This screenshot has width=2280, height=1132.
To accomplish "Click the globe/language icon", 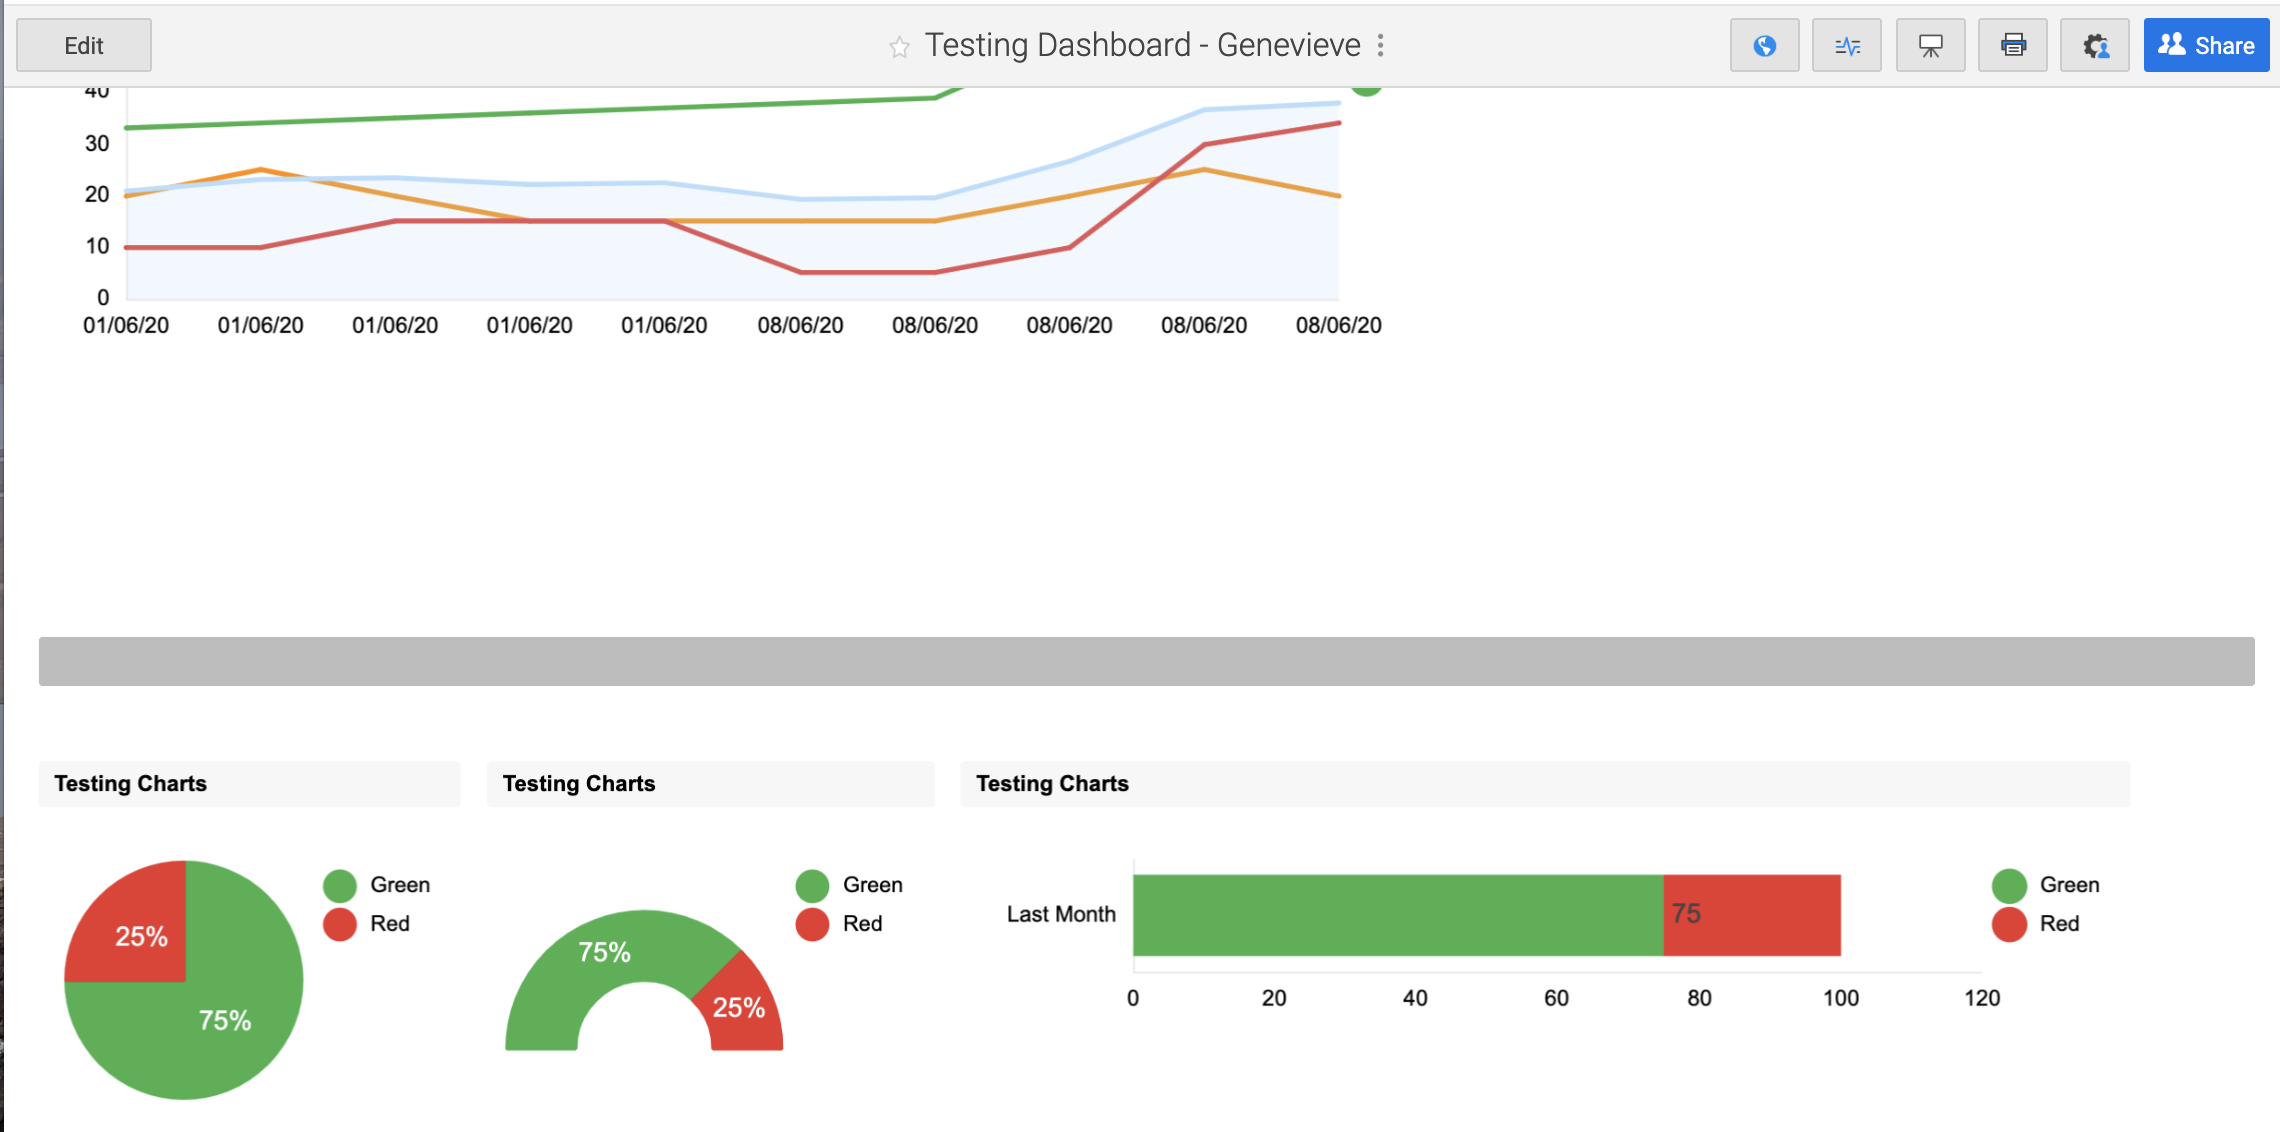I will (1764, 45).
